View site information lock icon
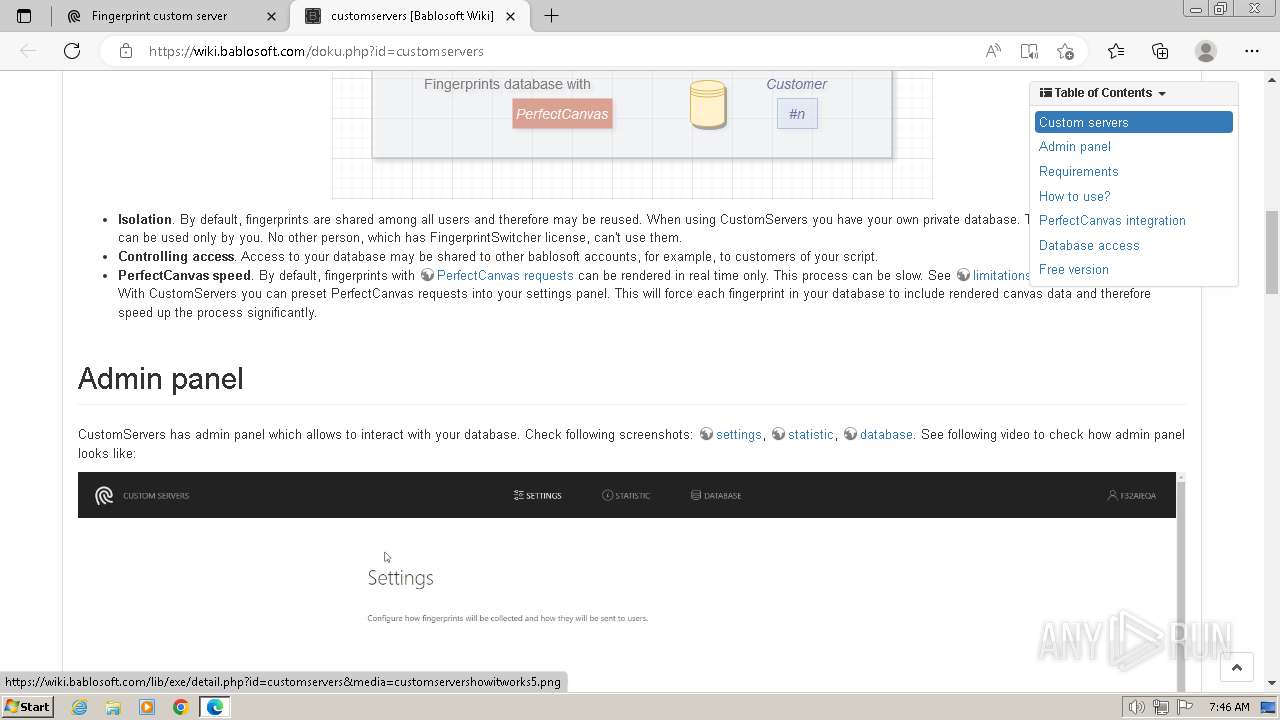 [x=126, y=51]
